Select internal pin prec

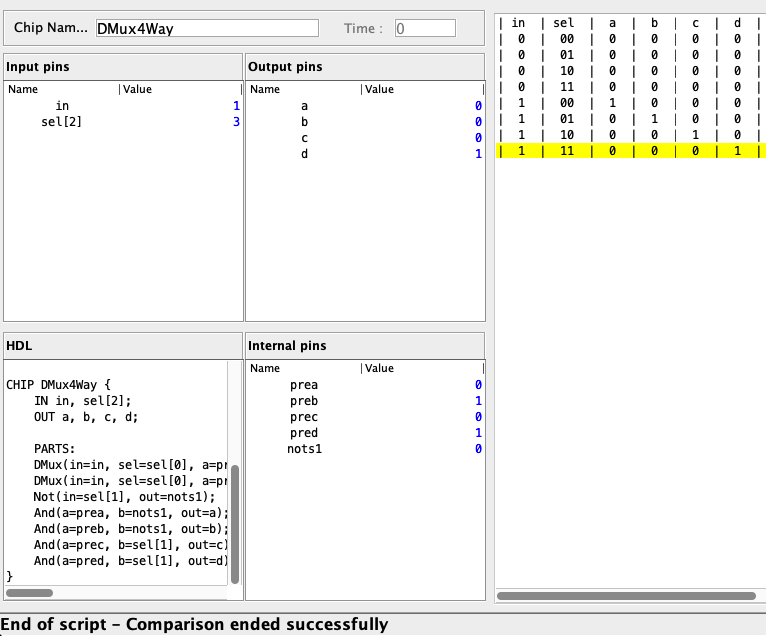365,417
